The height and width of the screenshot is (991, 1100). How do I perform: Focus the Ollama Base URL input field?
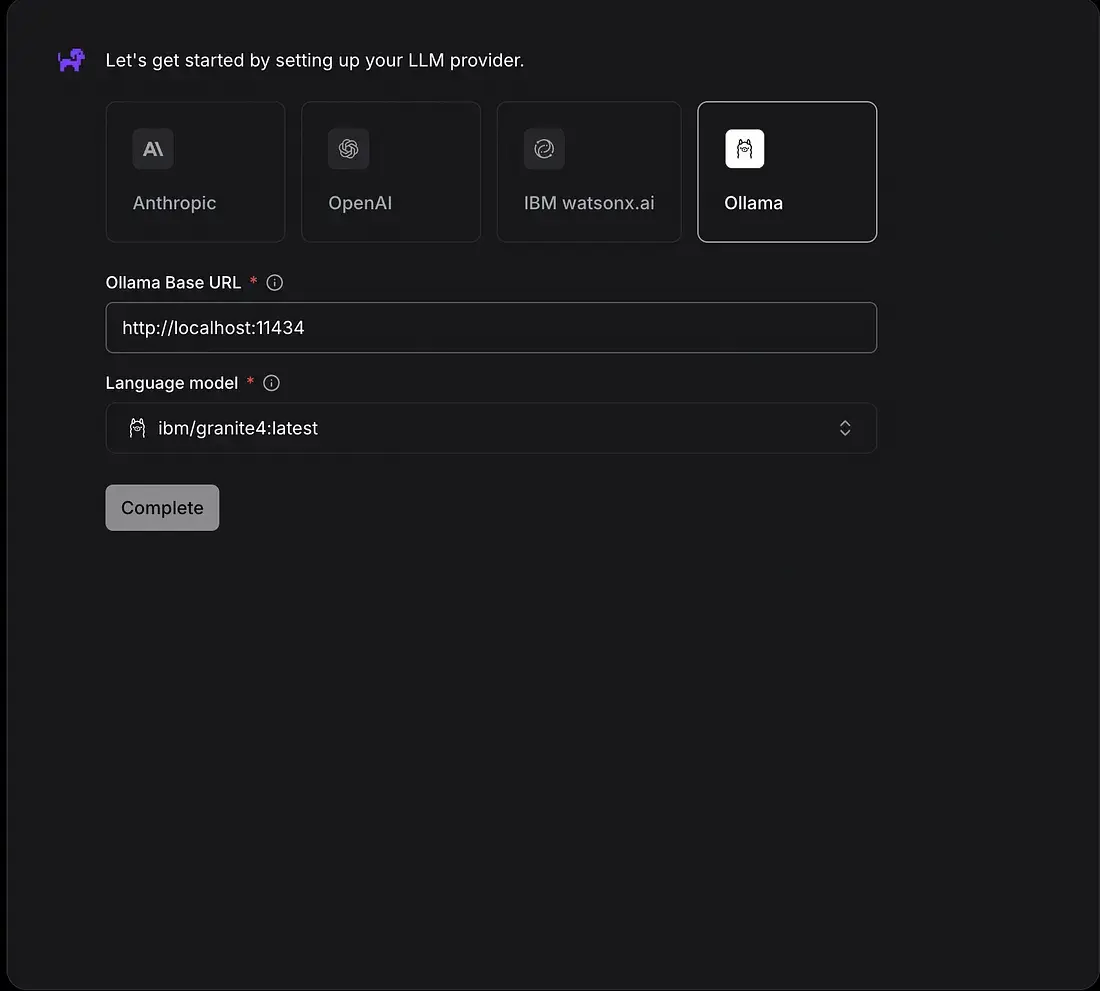tap(490, 327)
